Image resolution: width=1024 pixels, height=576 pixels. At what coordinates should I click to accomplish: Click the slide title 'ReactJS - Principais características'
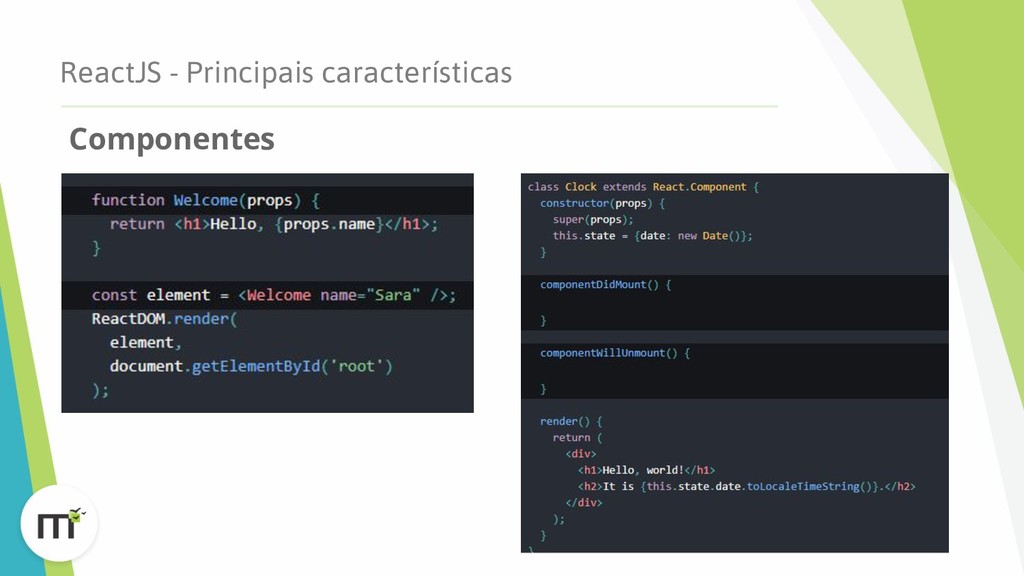pyautogui.click(x=286, y=72)
